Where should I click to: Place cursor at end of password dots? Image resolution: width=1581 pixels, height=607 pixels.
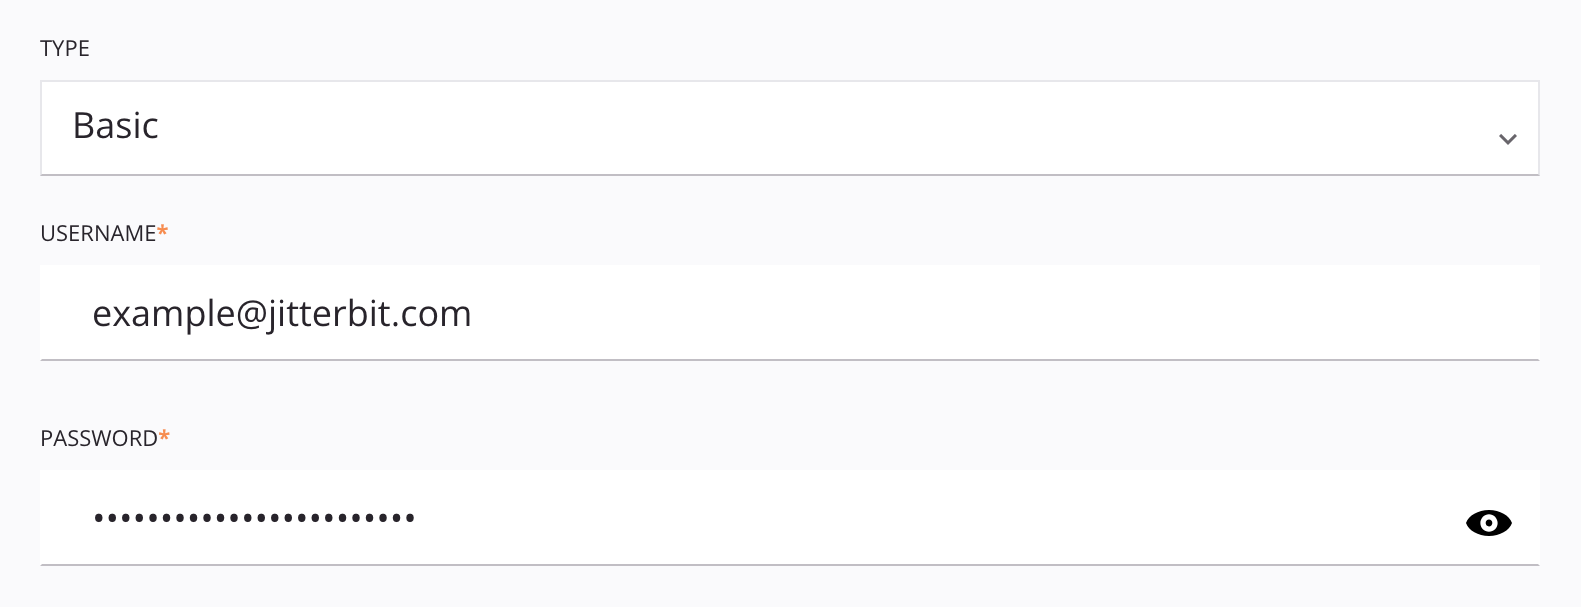(417, 518)
